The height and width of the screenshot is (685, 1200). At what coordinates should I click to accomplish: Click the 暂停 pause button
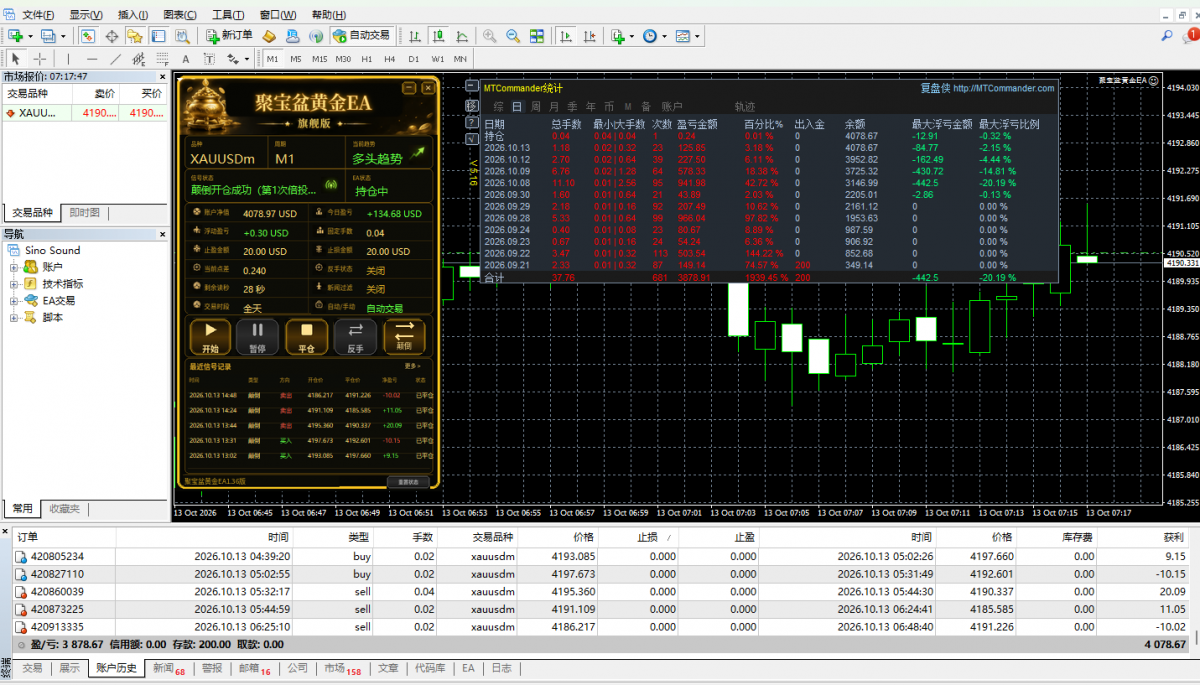pos(258,337)
